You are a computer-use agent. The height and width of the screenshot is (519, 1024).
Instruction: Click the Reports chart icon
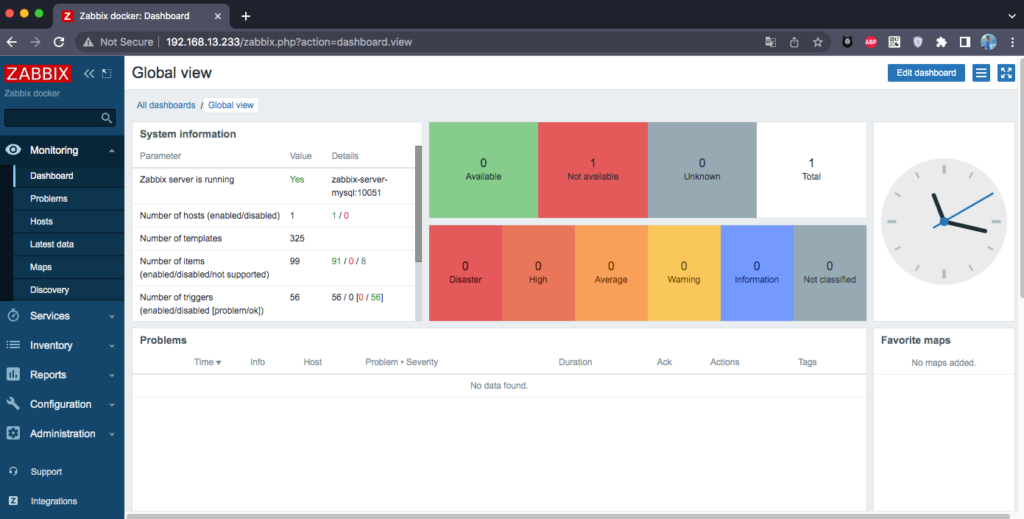(x=13, y=375)
